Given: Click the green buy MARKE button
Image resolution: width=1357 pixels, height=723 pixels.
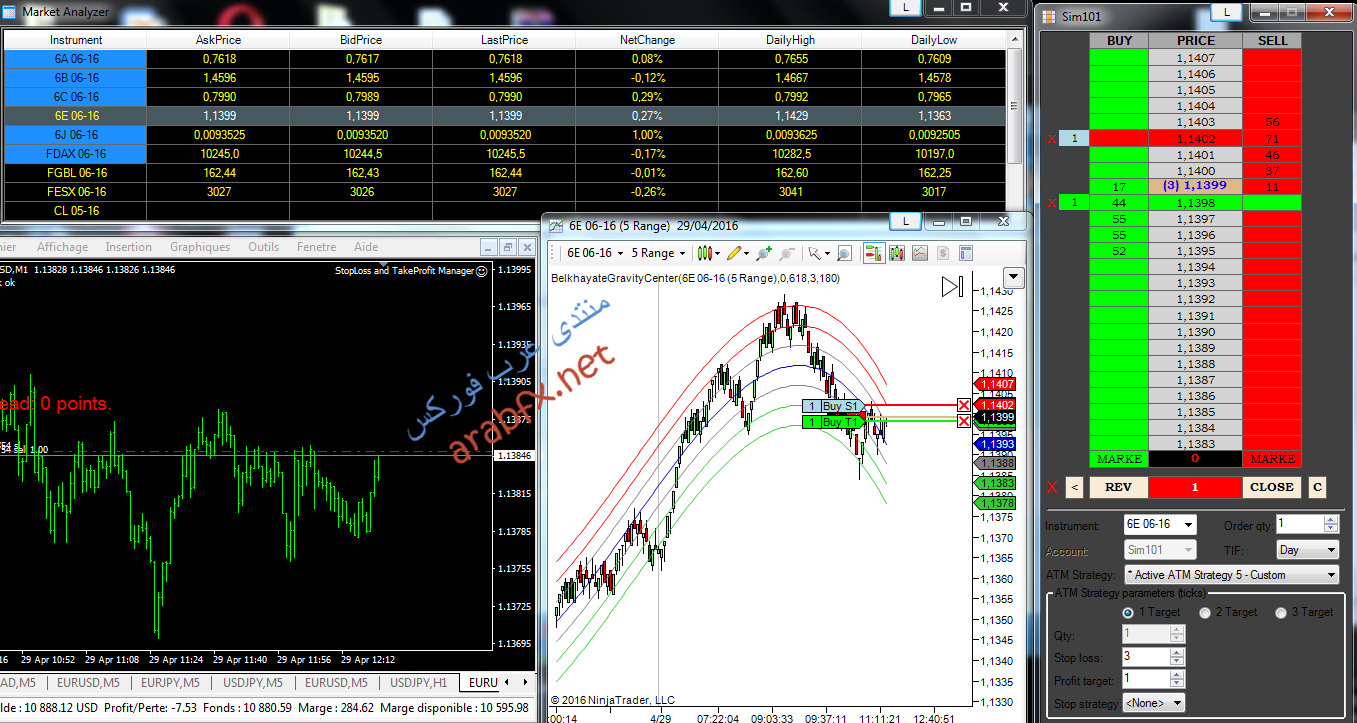Looking at the screenshot, I should coord(1119,459).
